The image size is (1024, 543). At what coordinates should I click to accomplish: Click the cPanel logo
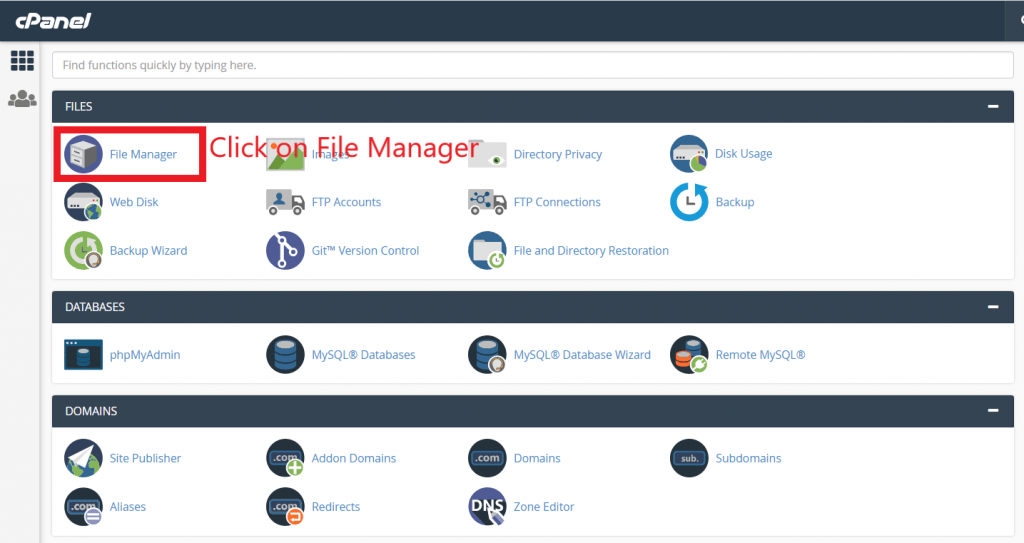(54, 22)
